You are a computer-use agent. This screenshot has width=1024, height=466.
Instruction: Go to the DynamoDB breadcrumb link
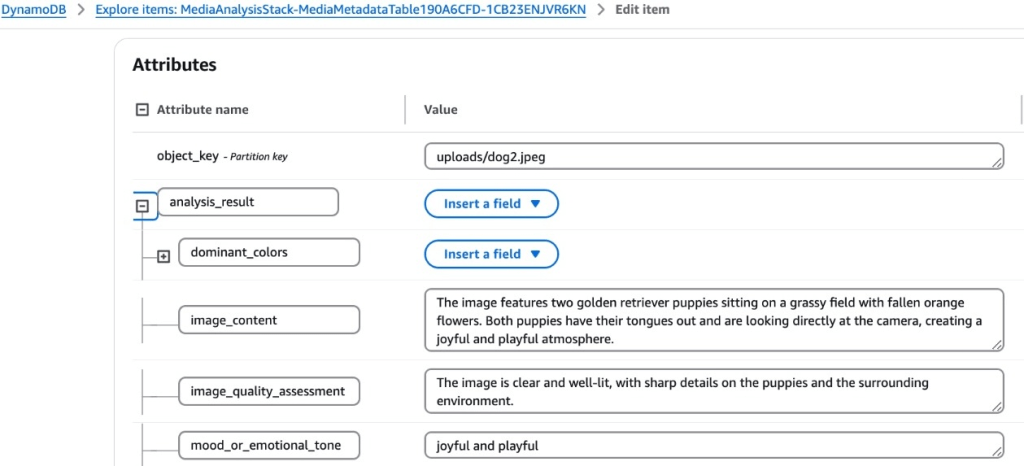[33, 10]
